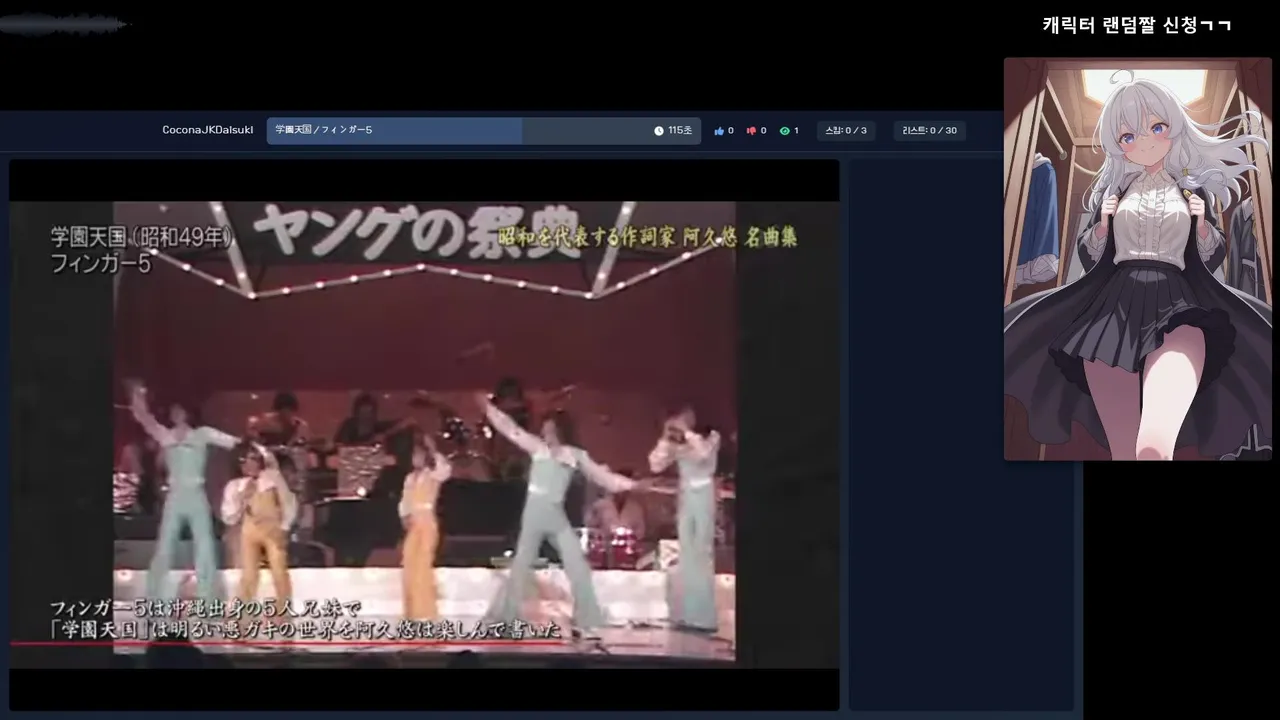This screenshot has height=720, width=1280.
Task: Click the CoconaJKDaisuki username
Action: click(208, 130)
